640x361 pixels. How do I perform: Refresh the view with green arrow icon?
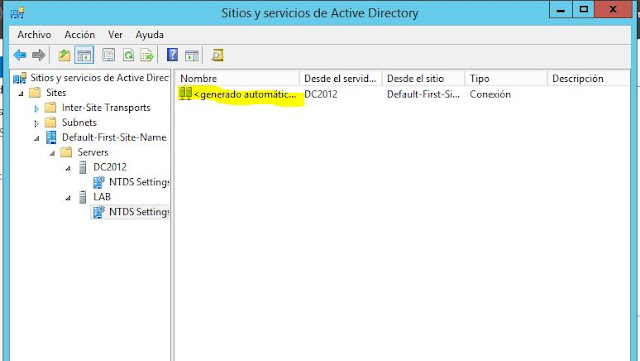point(129,55)
